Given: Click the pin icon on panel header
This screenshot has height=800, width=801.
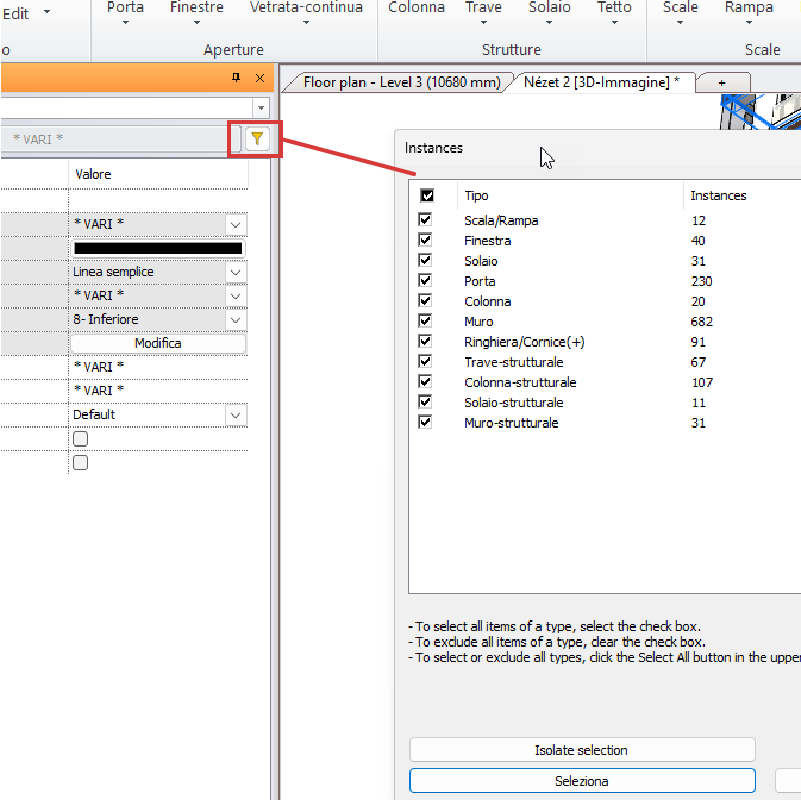Looking at the screenshot, I should (x=236, y=77).
